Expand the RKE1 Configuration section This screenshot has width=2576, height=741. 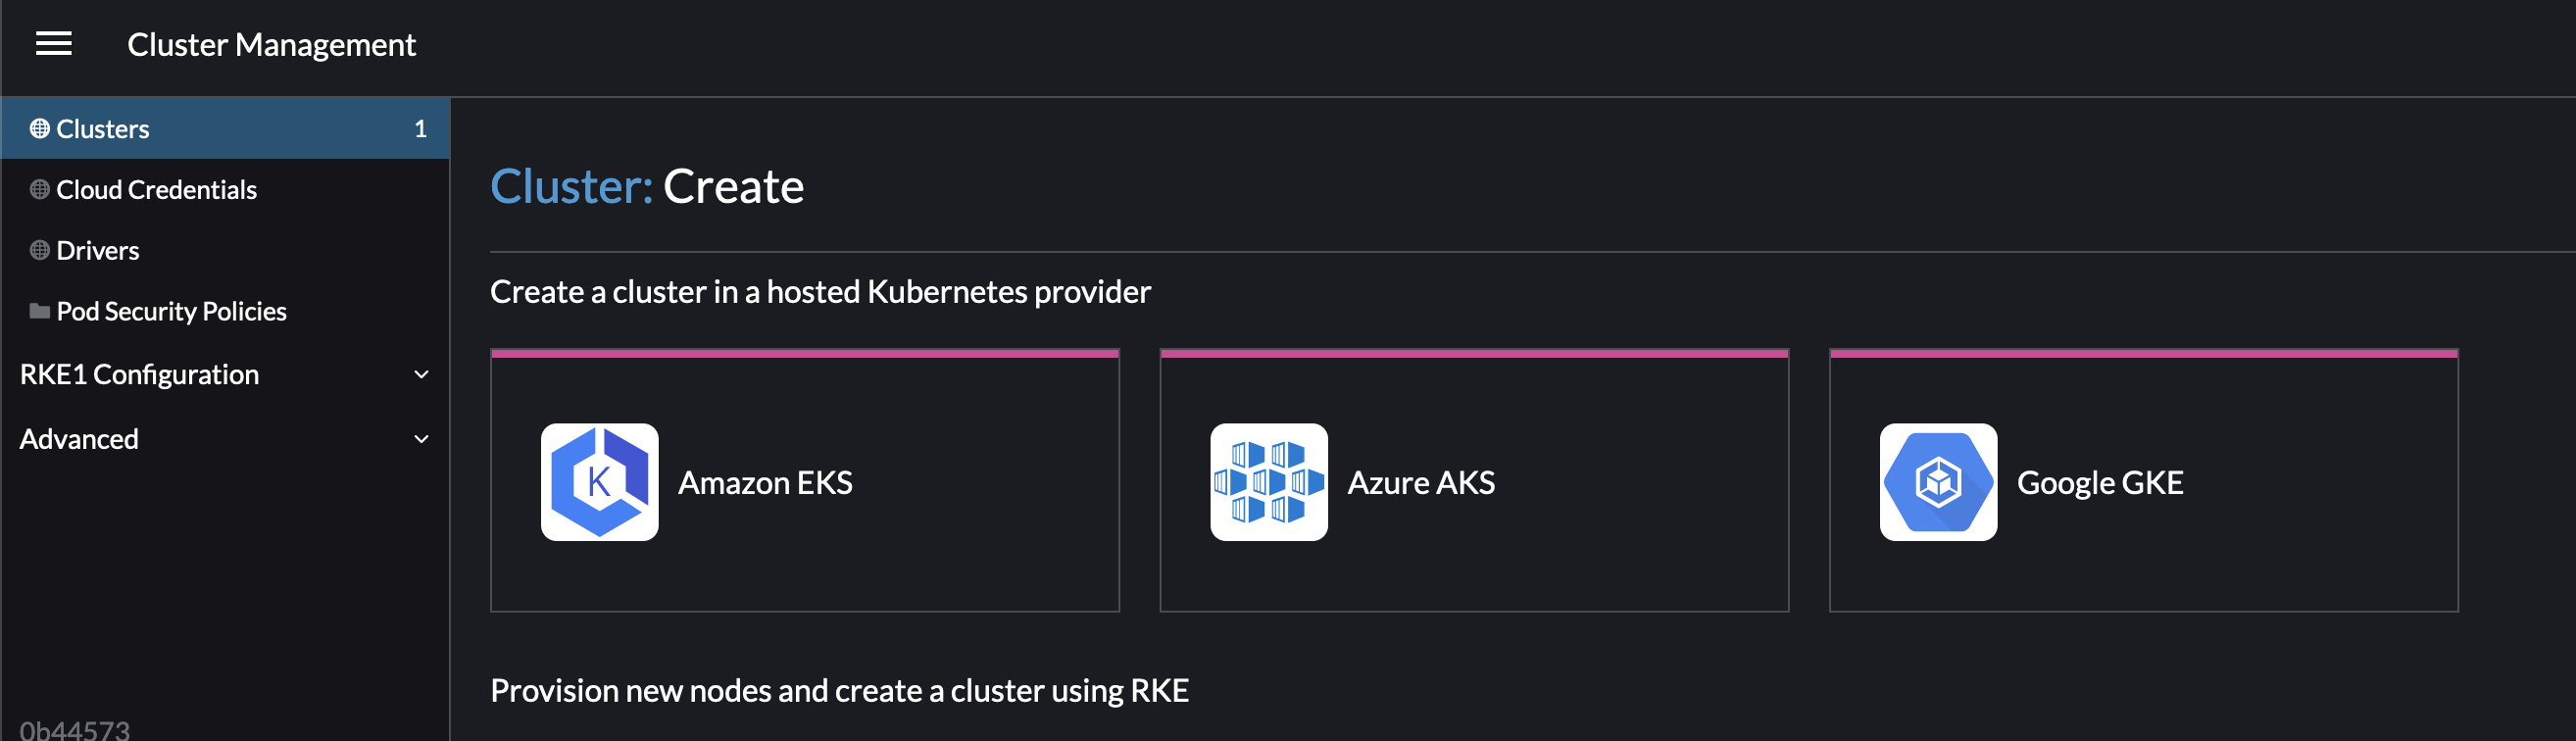tap(421, 374)
